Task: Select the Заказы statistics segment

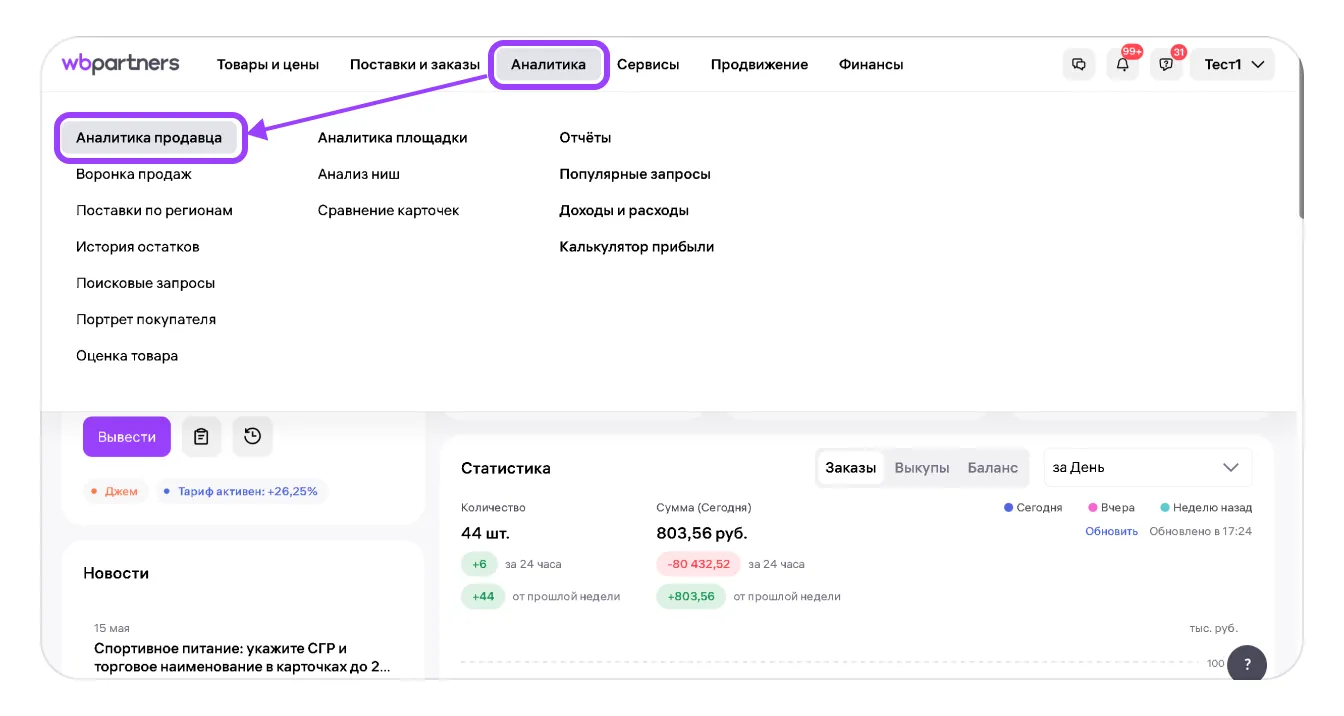Action: (850, 468)
